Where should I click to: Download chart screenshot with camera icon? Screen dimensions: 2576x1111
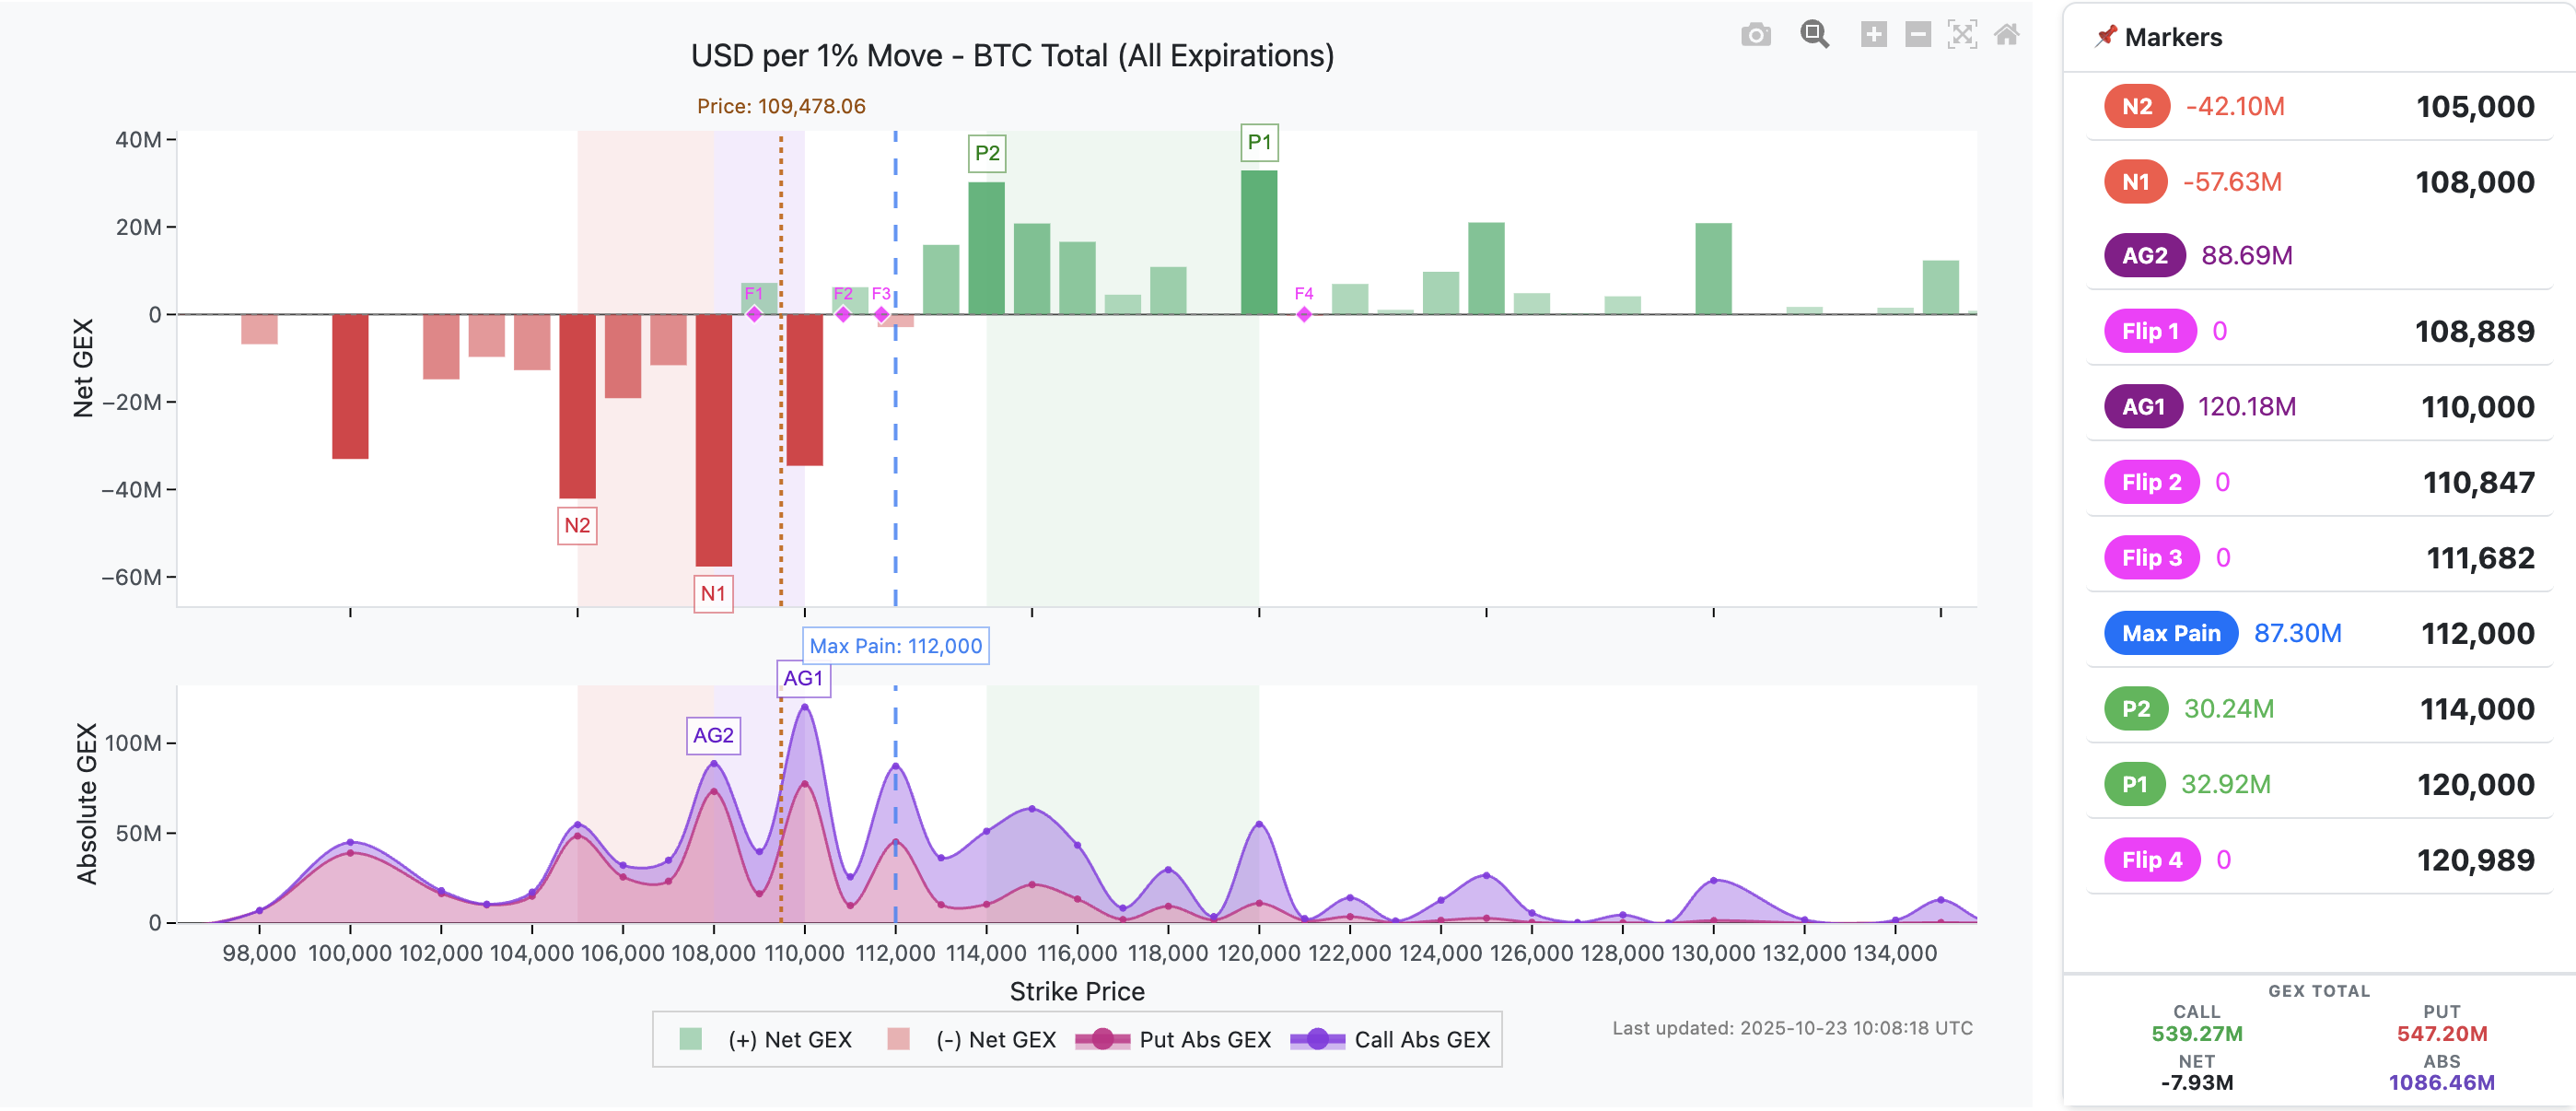(1758, 34)
